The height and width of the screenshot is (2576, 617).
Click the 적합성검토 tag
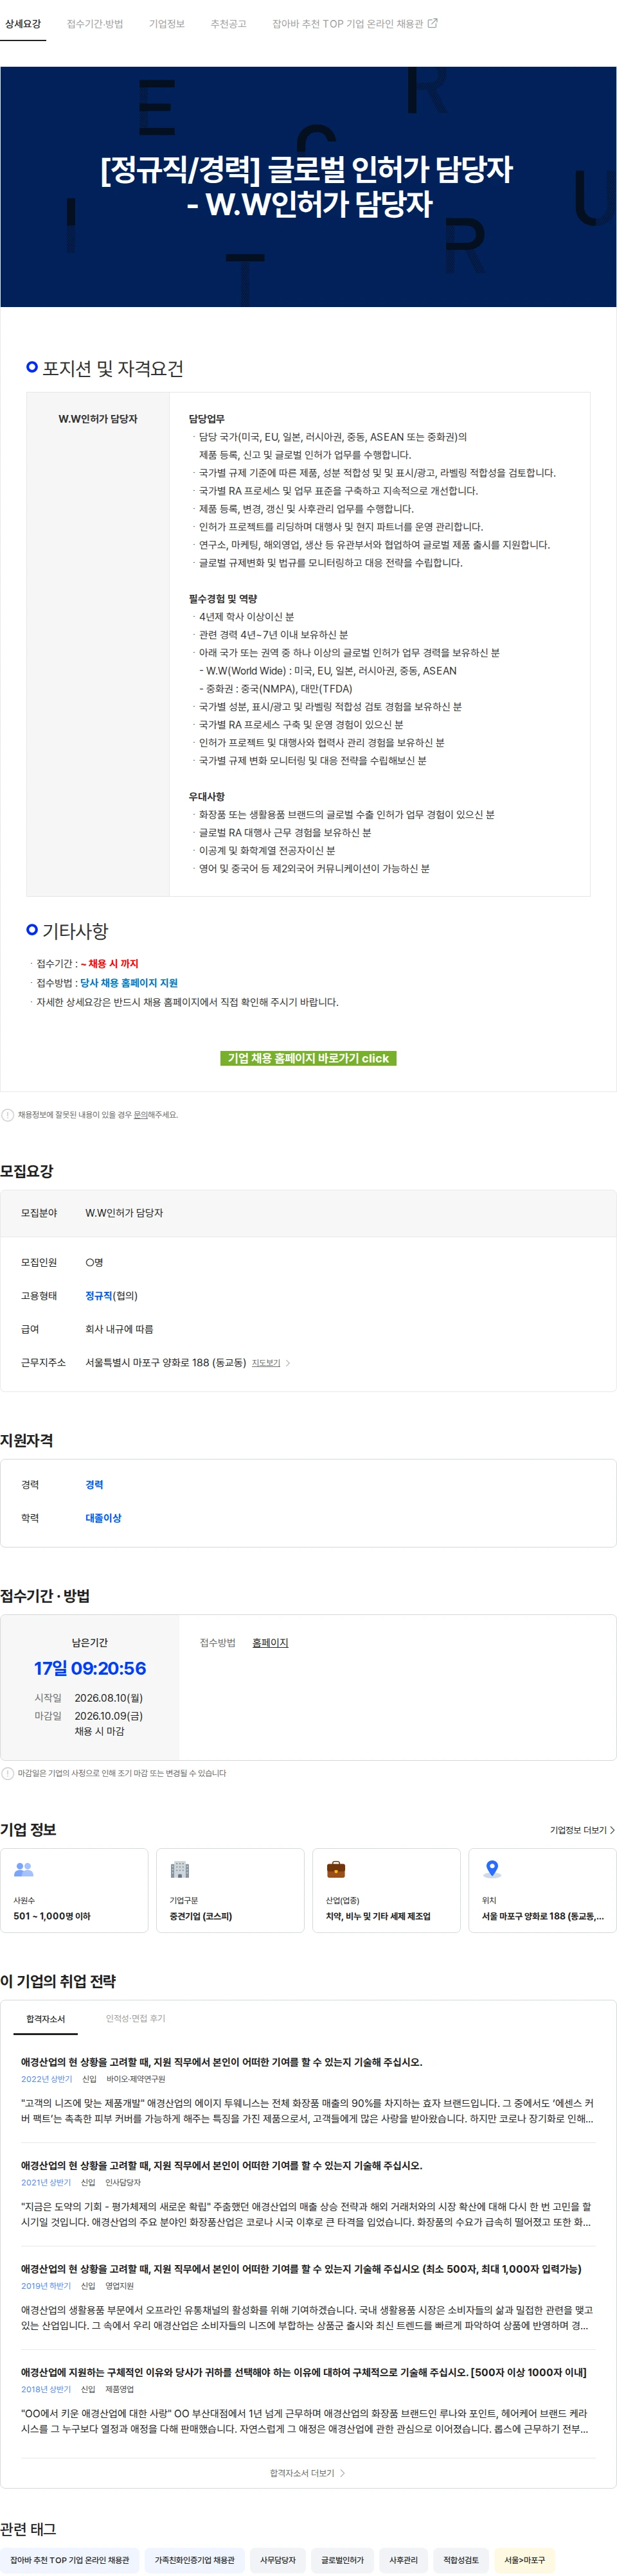[461, 2560]
